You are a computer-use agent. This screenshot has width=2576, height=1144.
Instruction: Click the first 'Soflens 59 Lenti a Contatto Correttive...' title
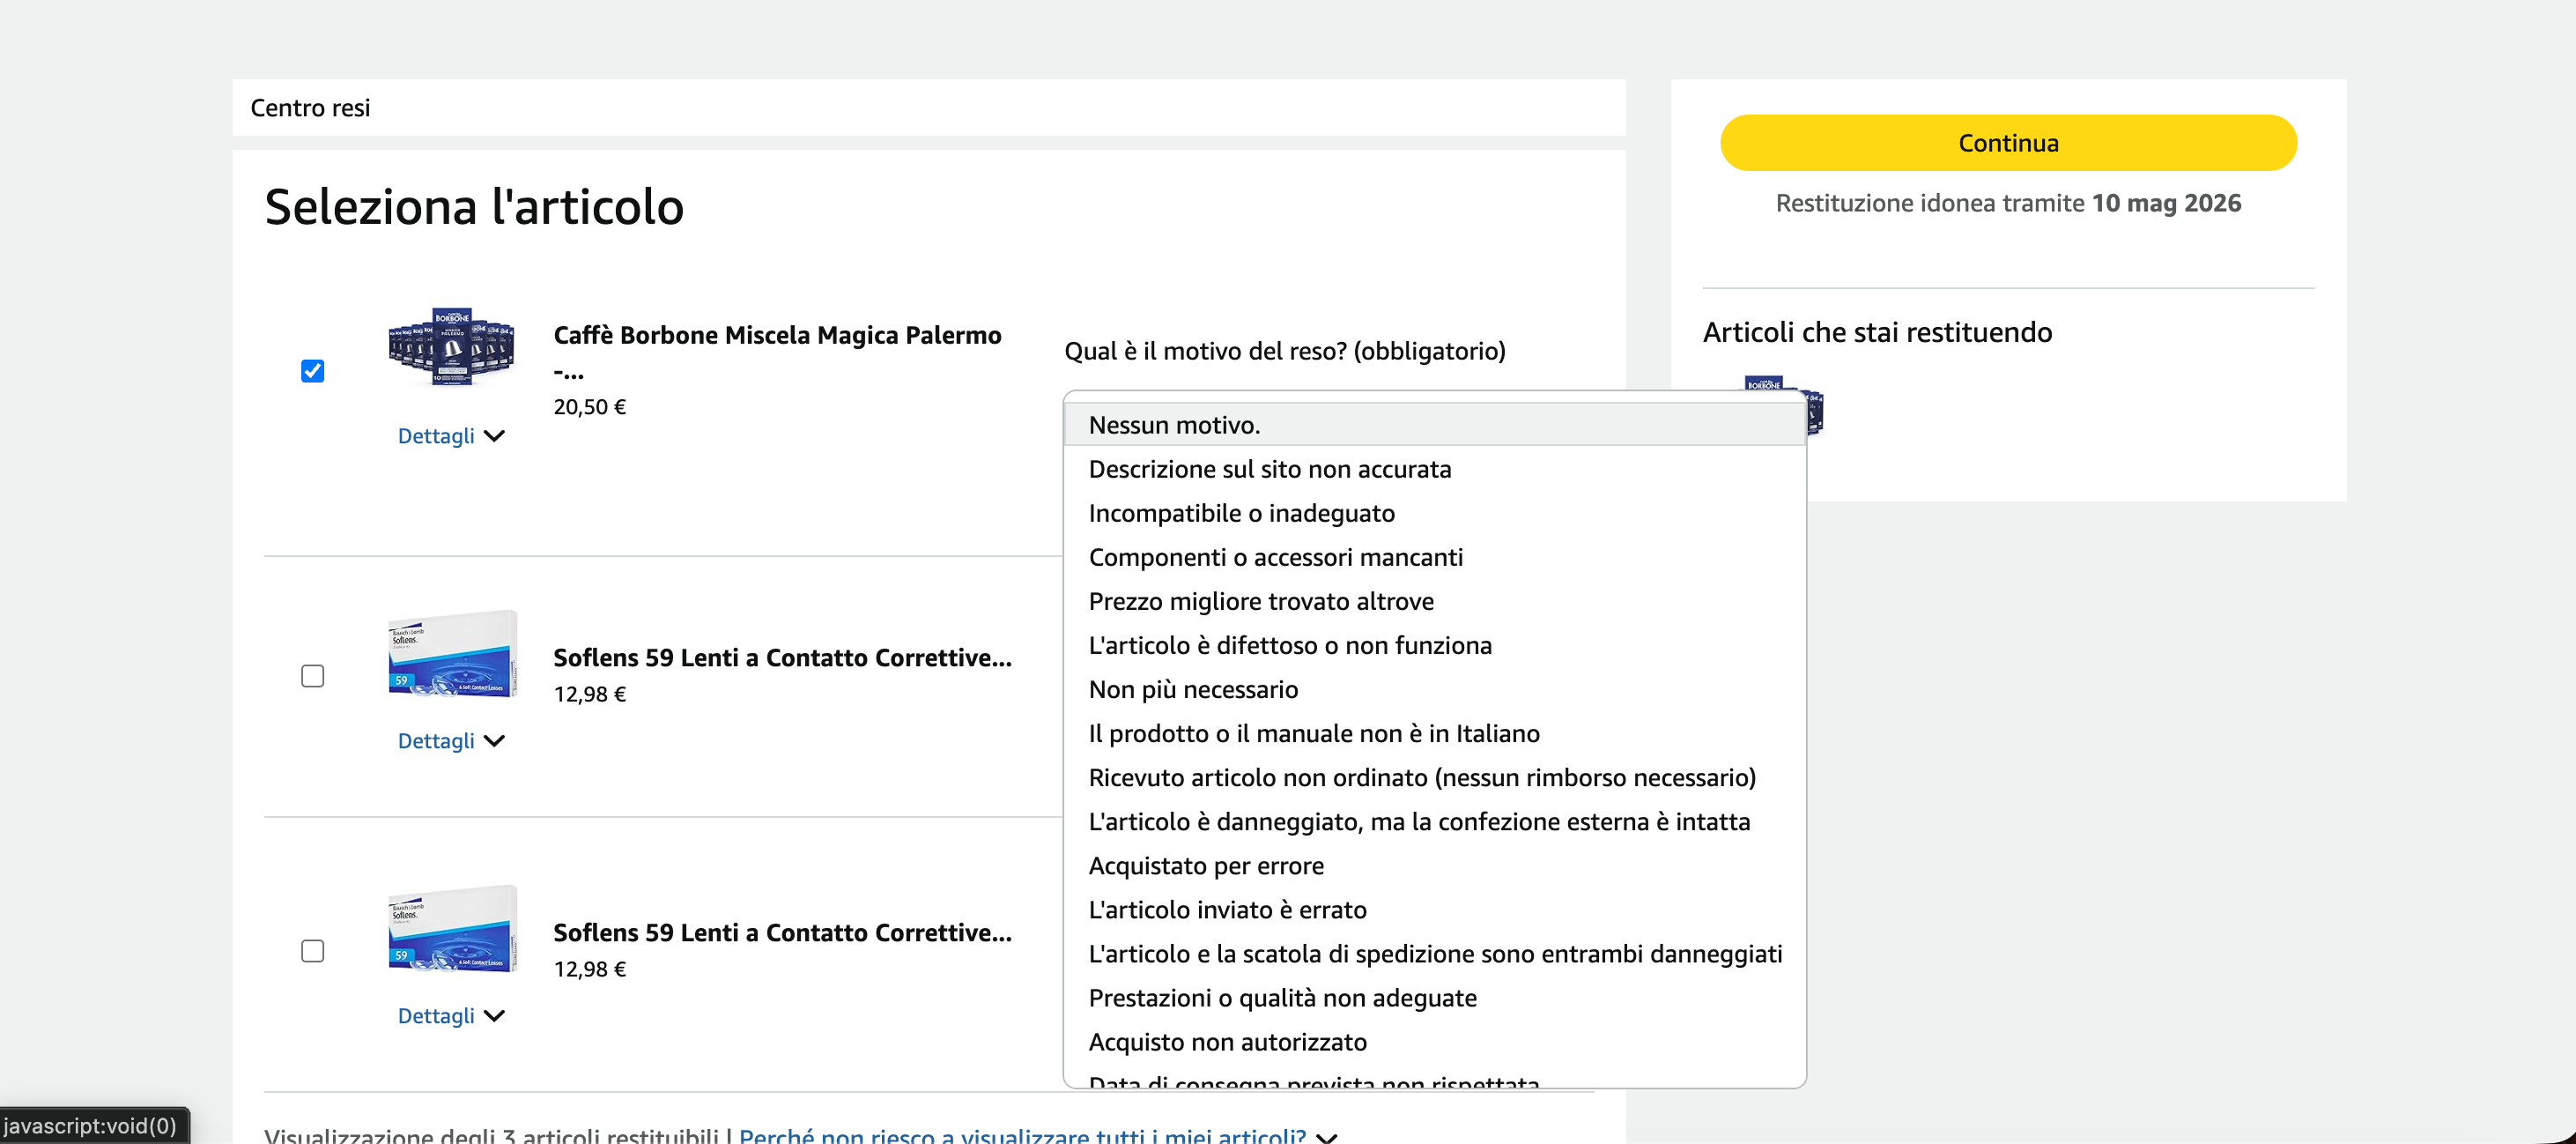pos(782,657)
